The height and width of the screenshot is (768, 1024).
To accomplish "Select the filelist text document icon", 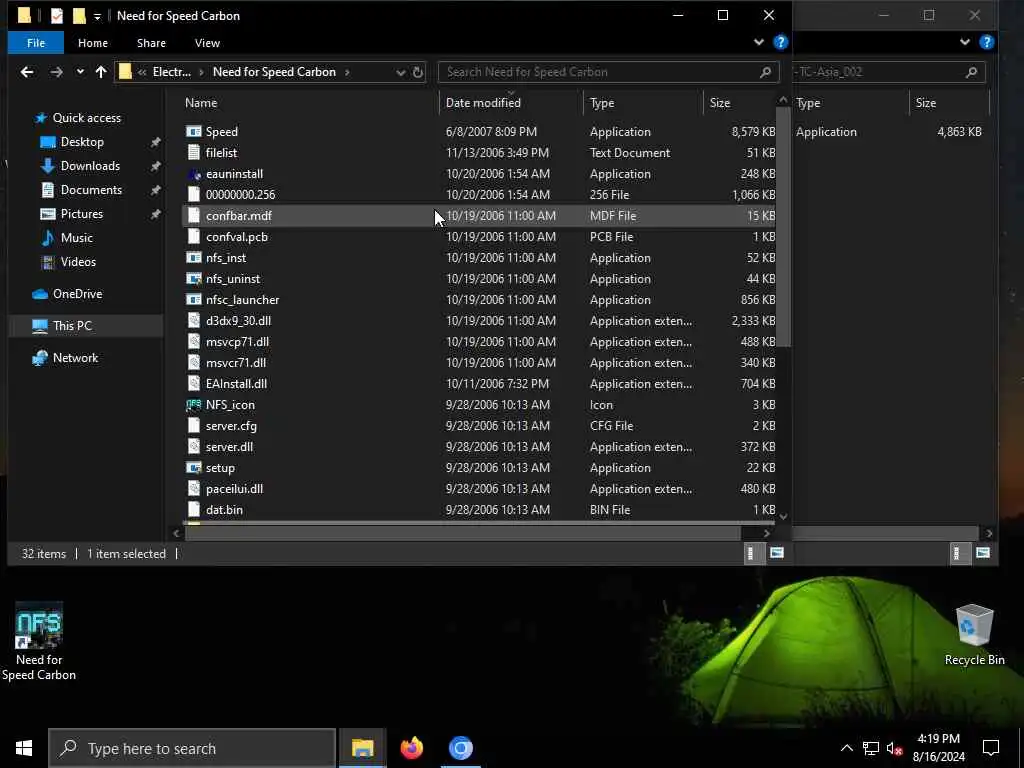I will click(x=193, y=152).
